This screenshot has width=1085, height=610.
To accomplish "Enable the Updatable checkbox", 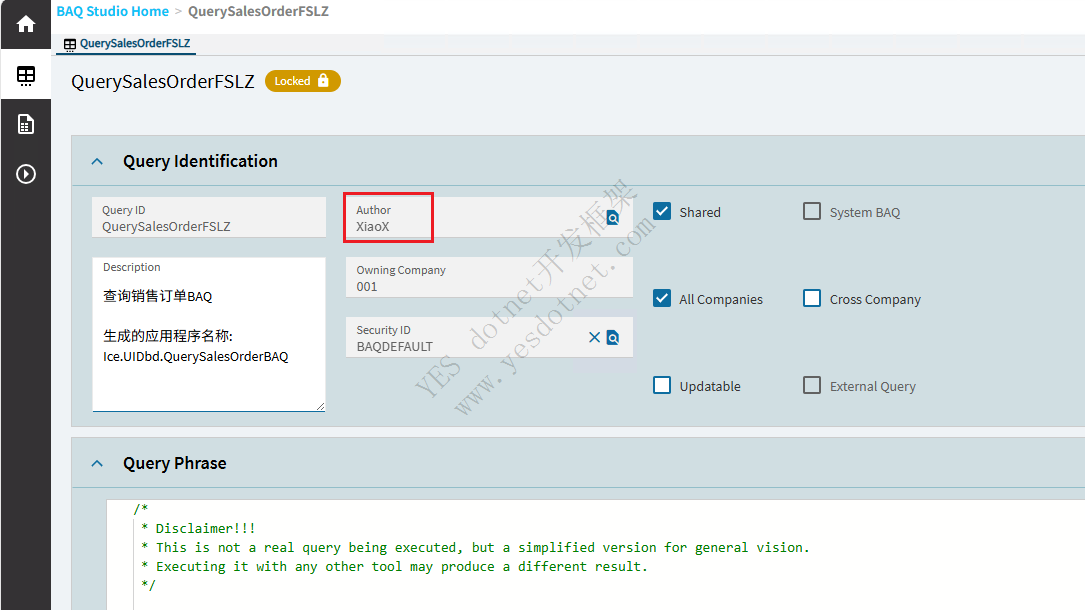I will click(661, 385).
